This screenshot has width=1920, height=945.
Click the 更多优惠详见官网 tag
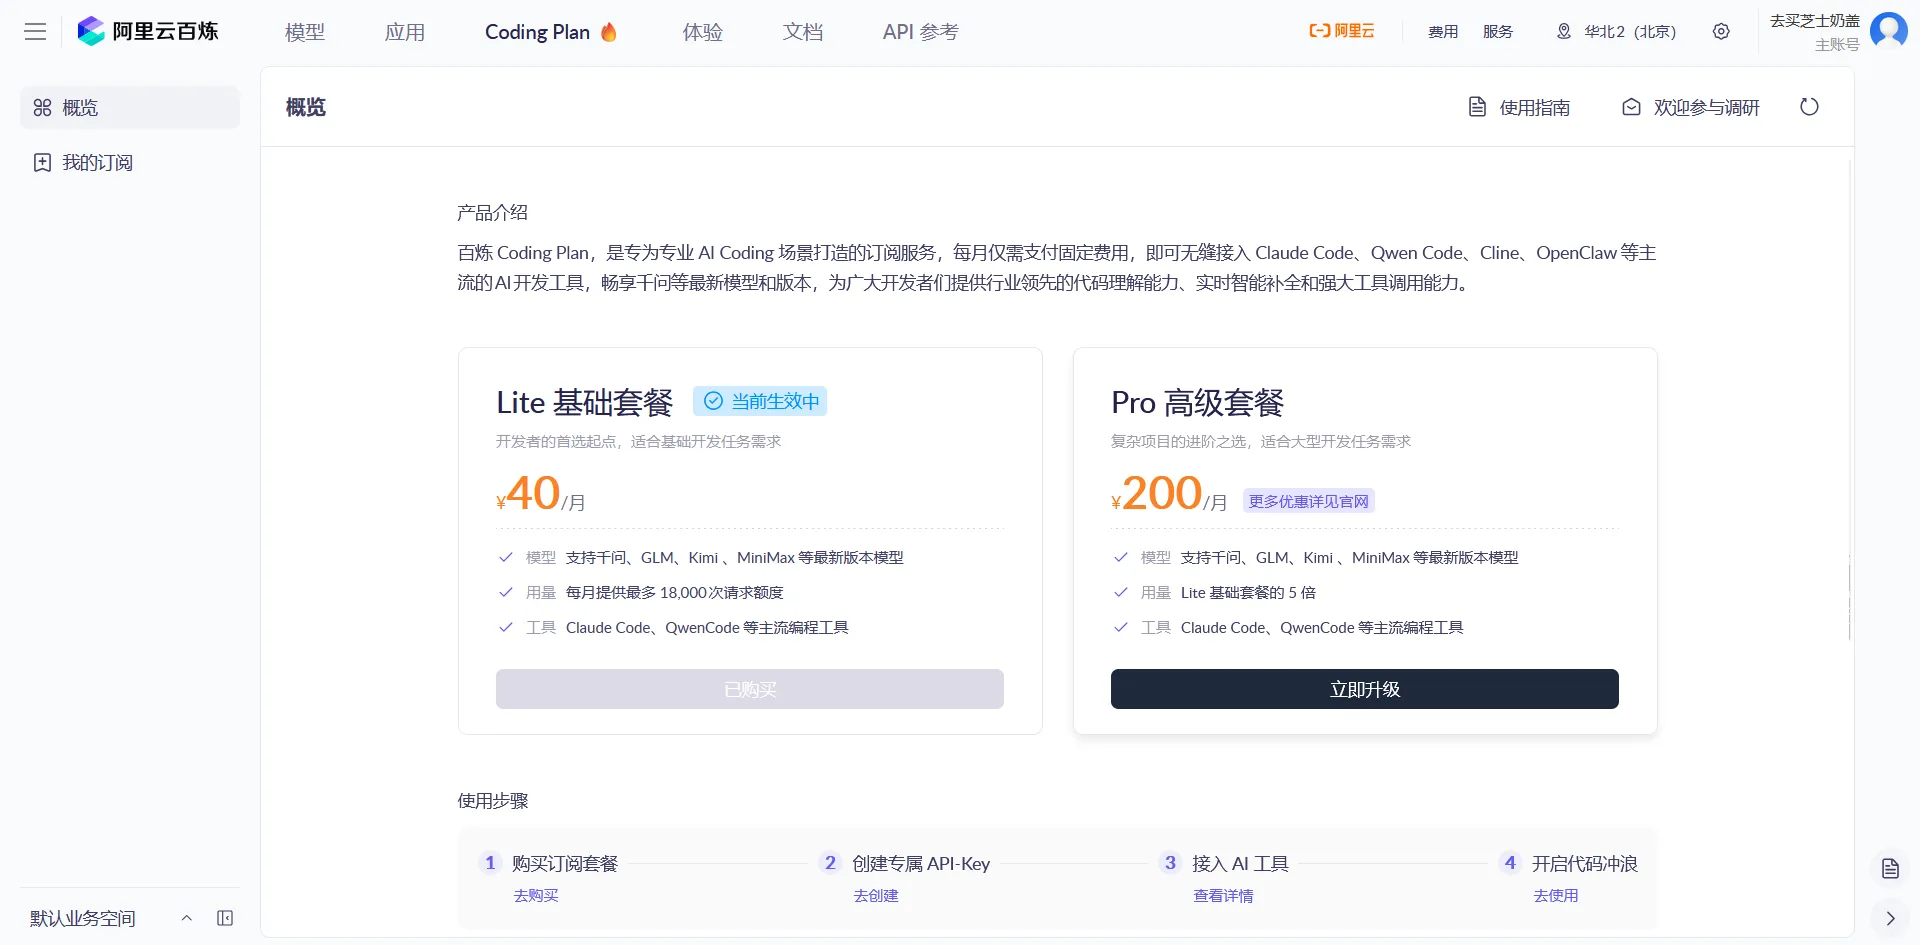coord(1308,501)
